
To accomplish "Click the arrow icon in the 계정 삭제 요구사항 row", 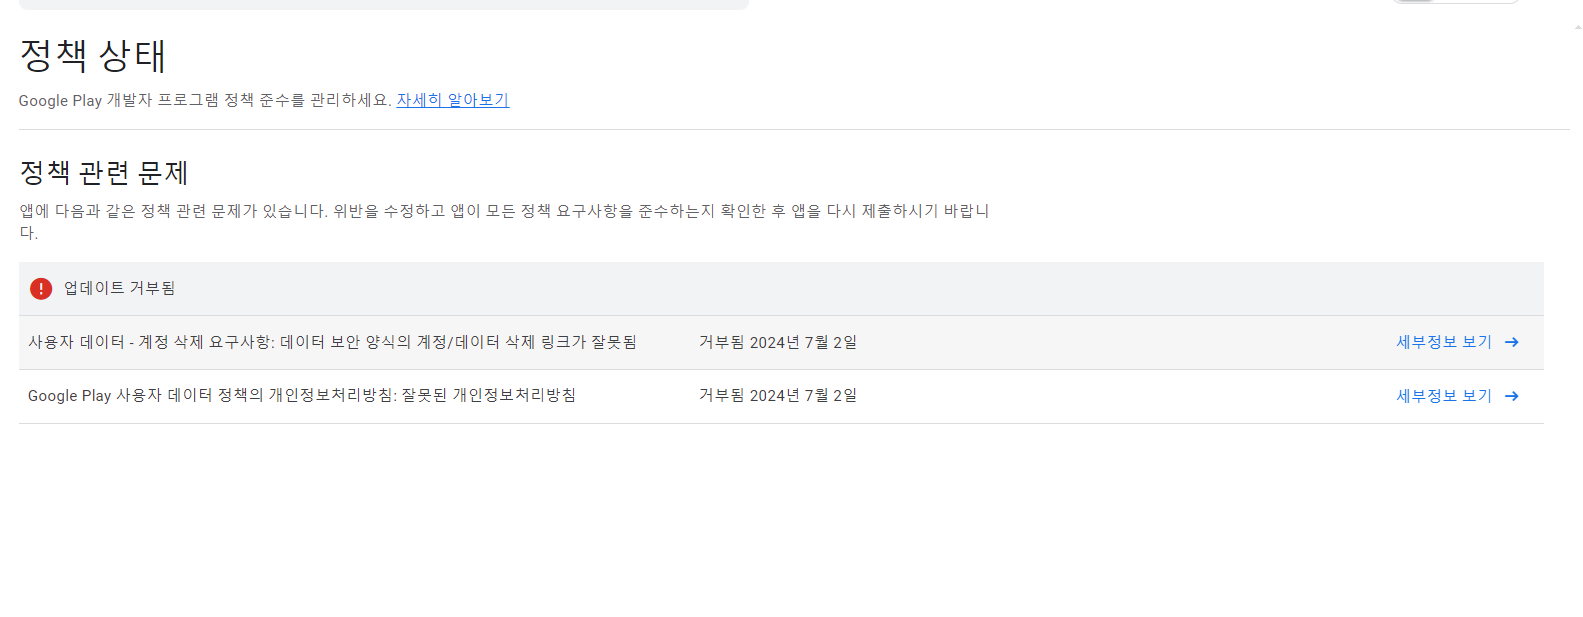I will pyautogui.click(x=1512, y=342).
